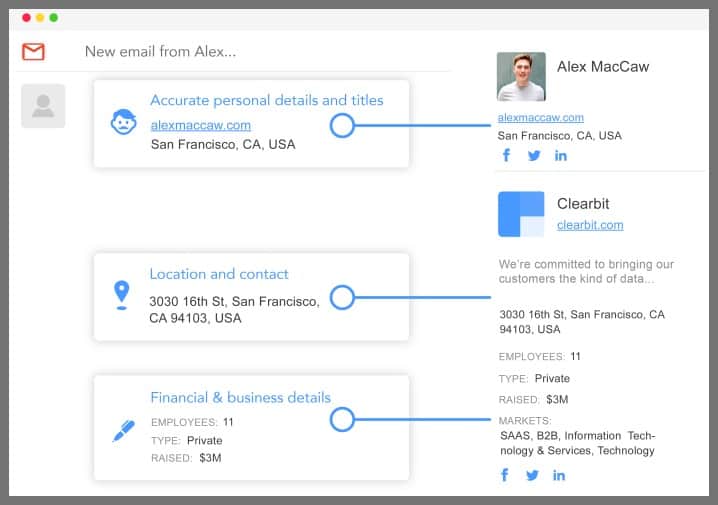Click the circle marker on location card
718x505 pixels.
(342, 297)
